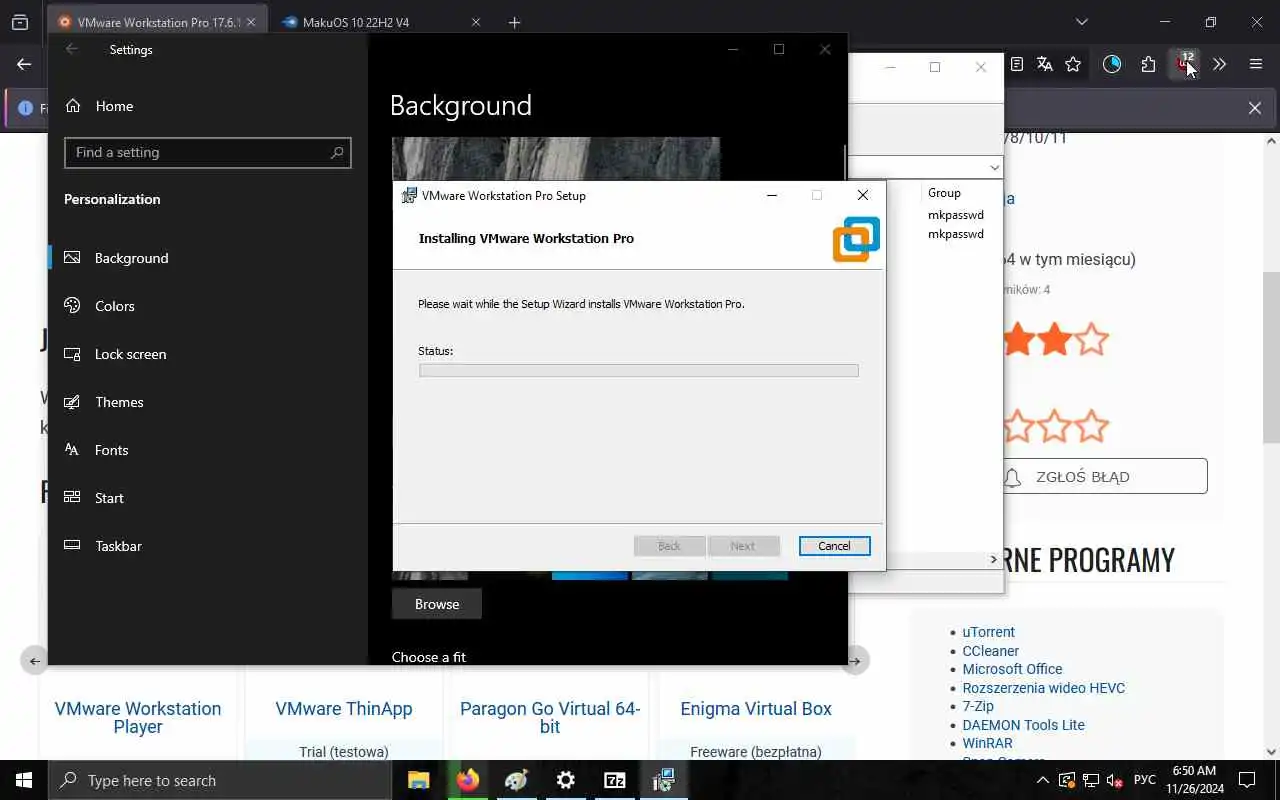This screenshot has width=1280, height=800.
Task: Select Colors in Personalization sidebar
Action: pos(114,306)
